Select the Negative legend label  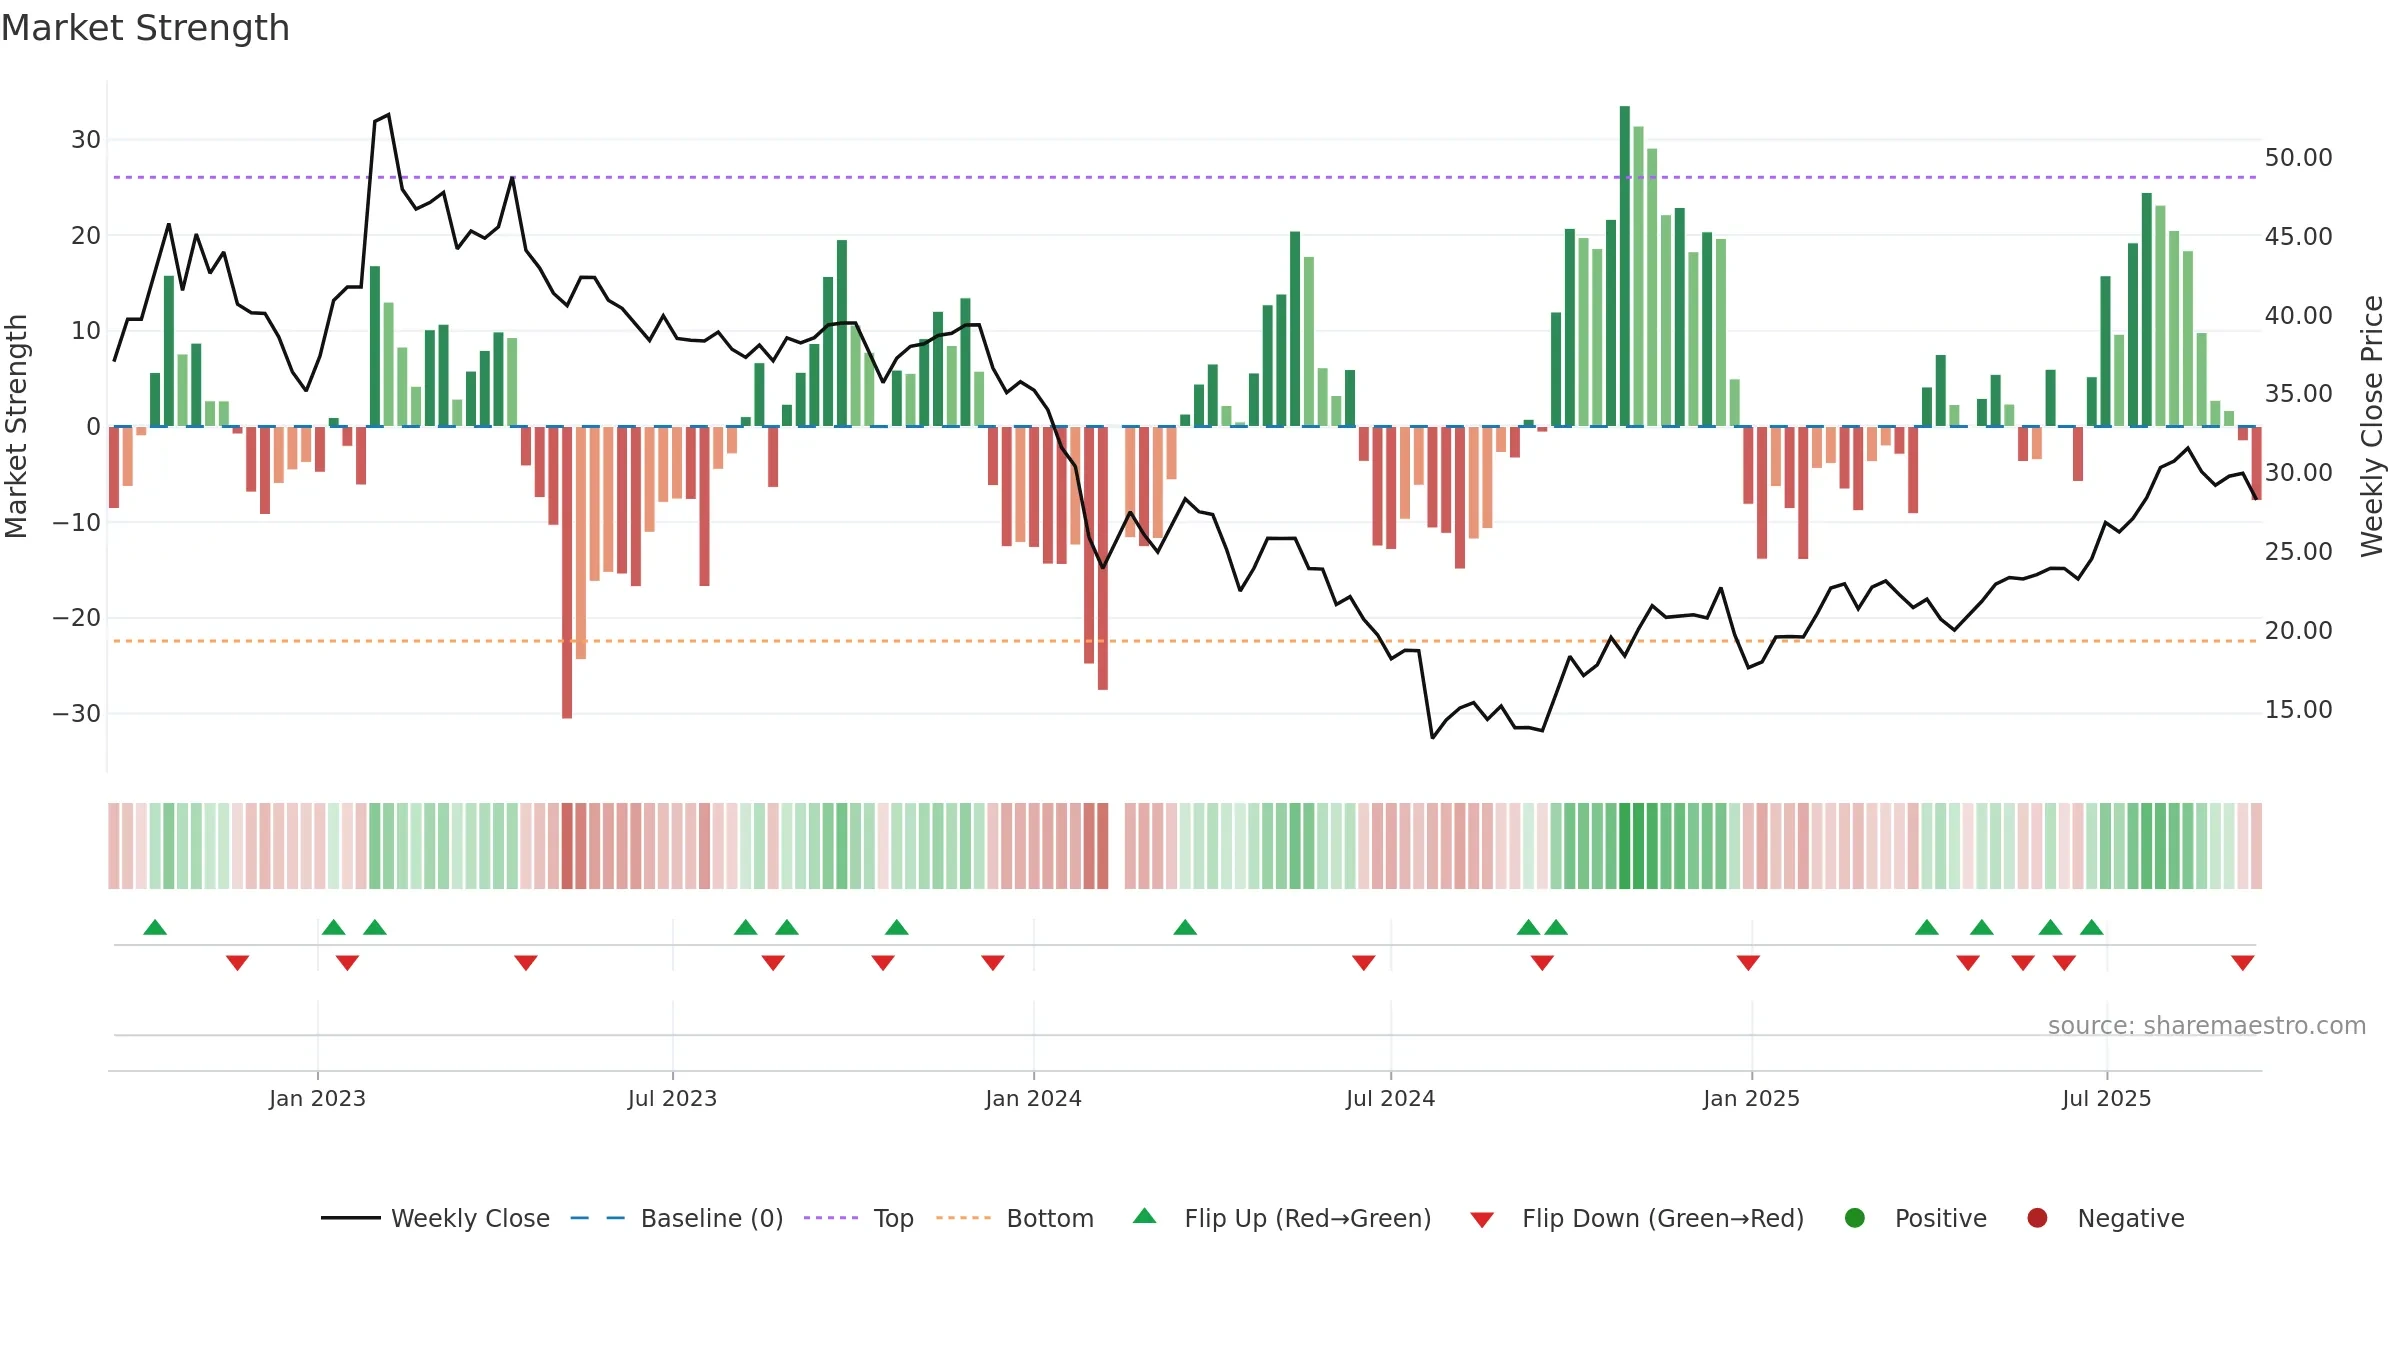tap(2131, 1218)
